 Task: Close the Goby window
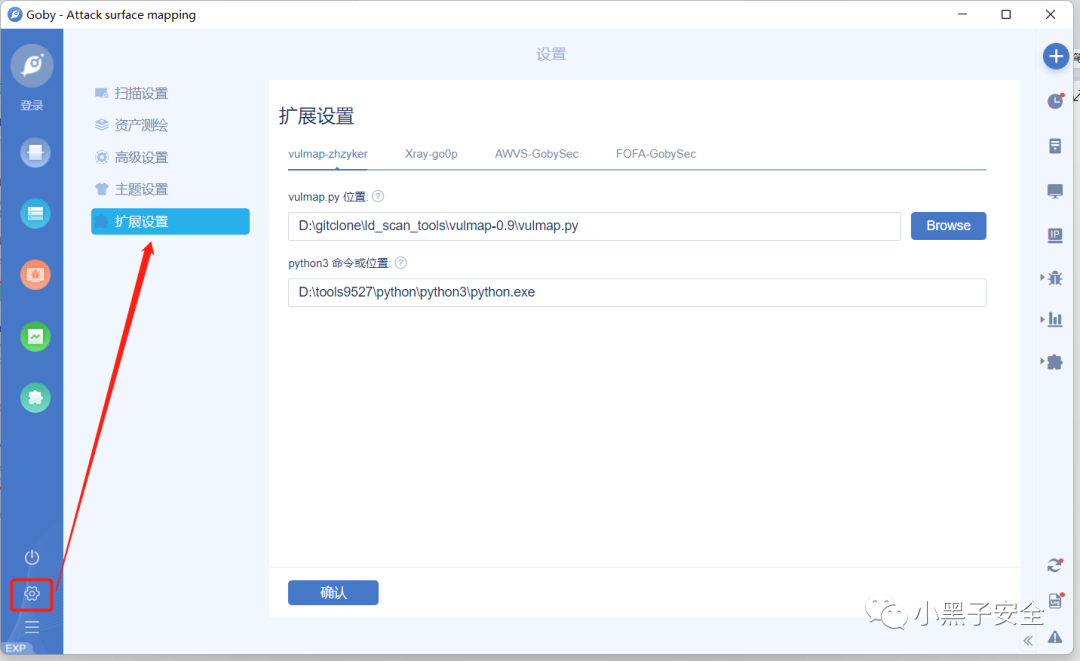tap(1050, 14)
